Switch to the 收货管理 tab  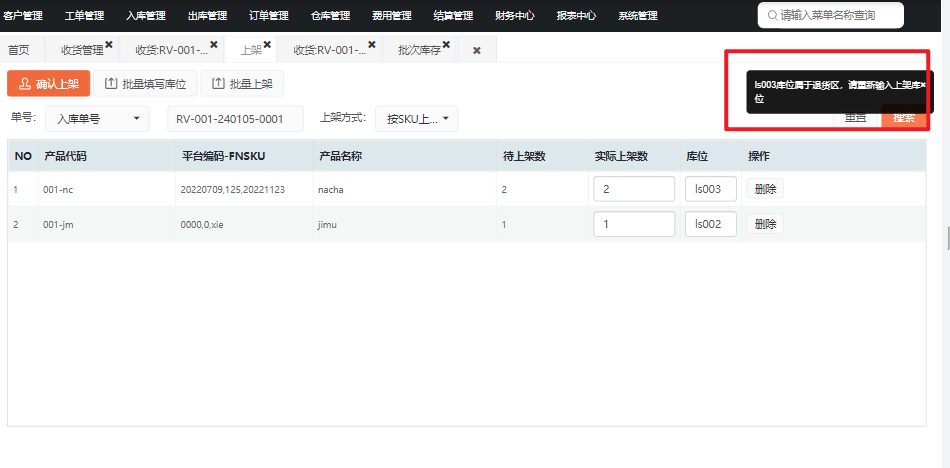click(x=82, y=51)
